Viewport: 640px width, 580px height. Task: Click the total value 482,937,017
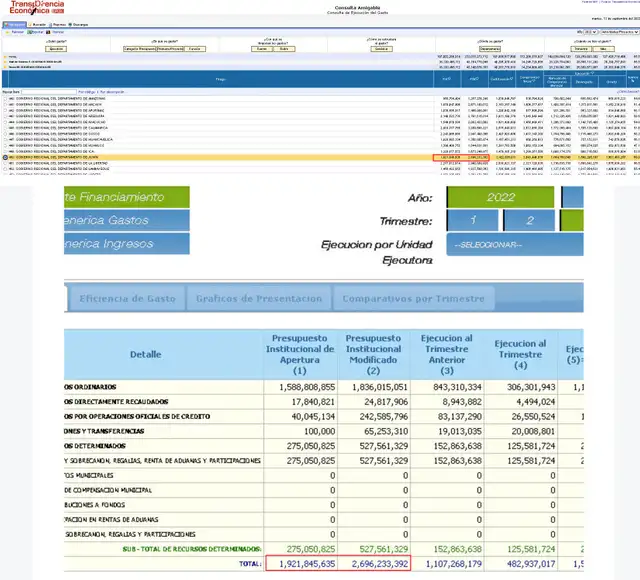531,564
